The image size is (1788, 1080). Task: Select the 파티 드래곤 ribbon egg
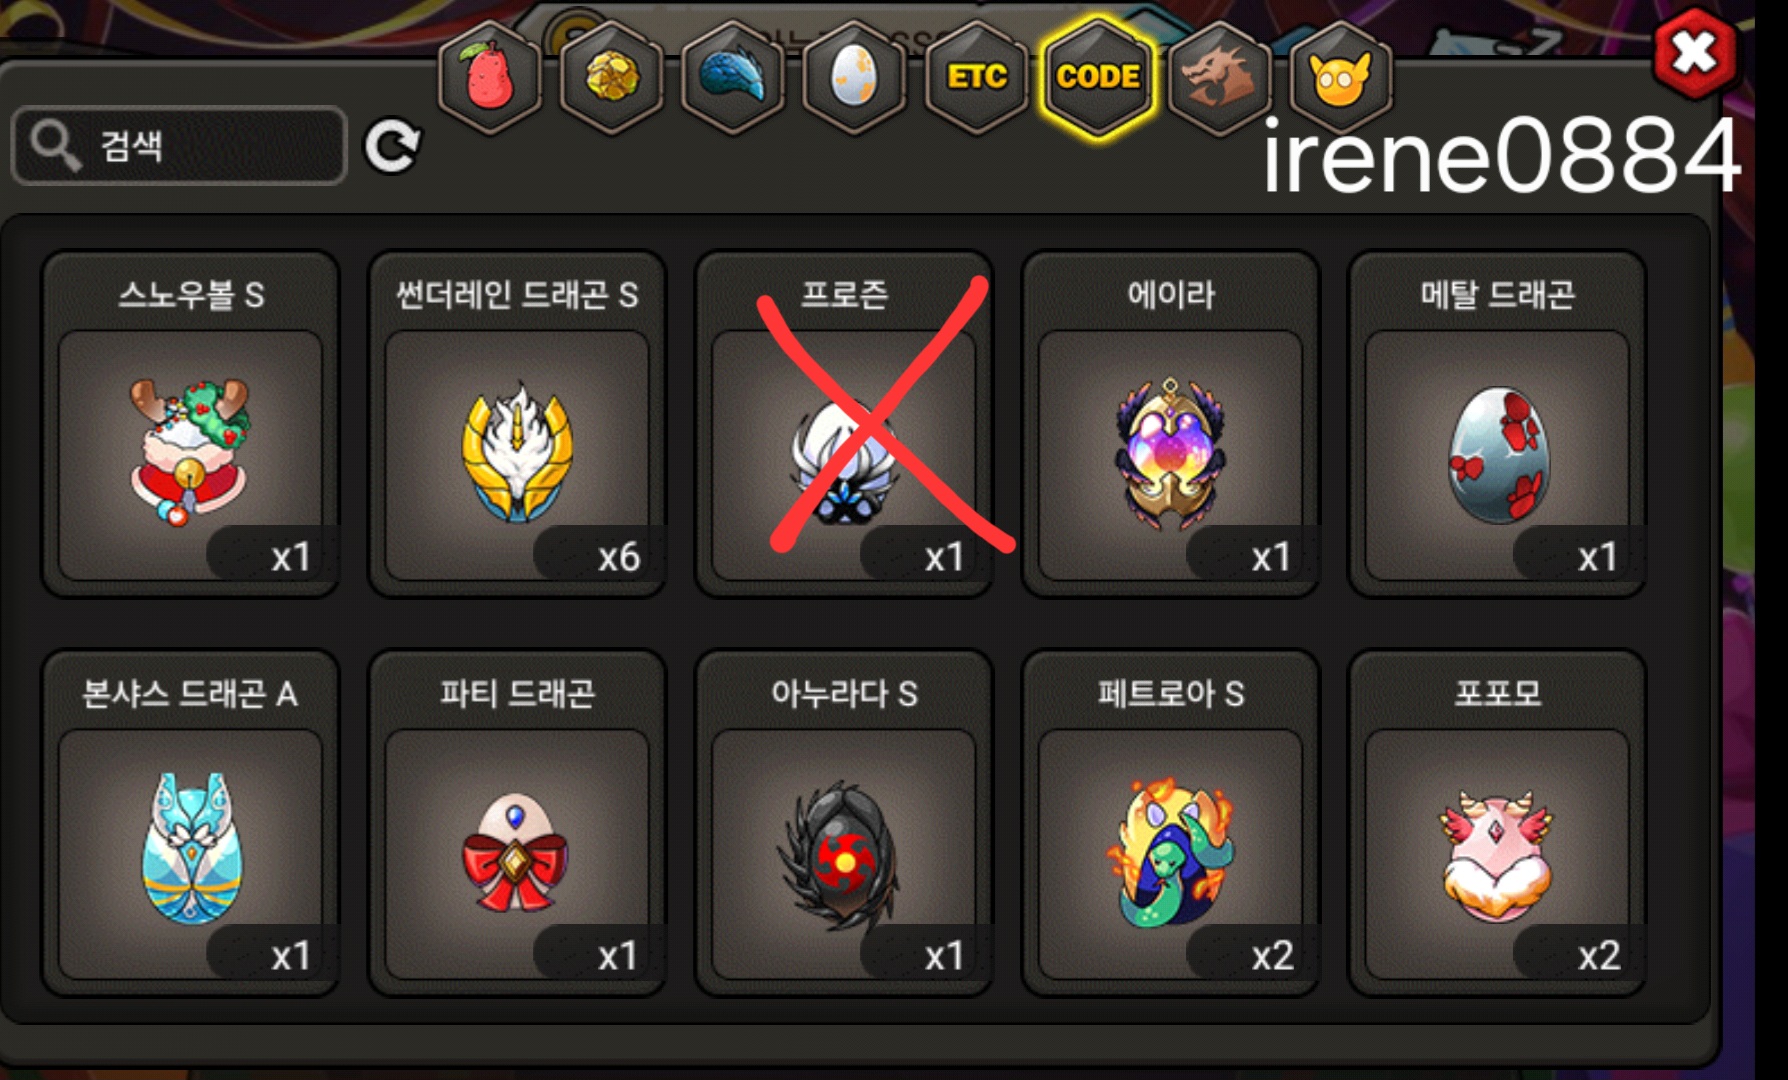click(x=517, y=823)
